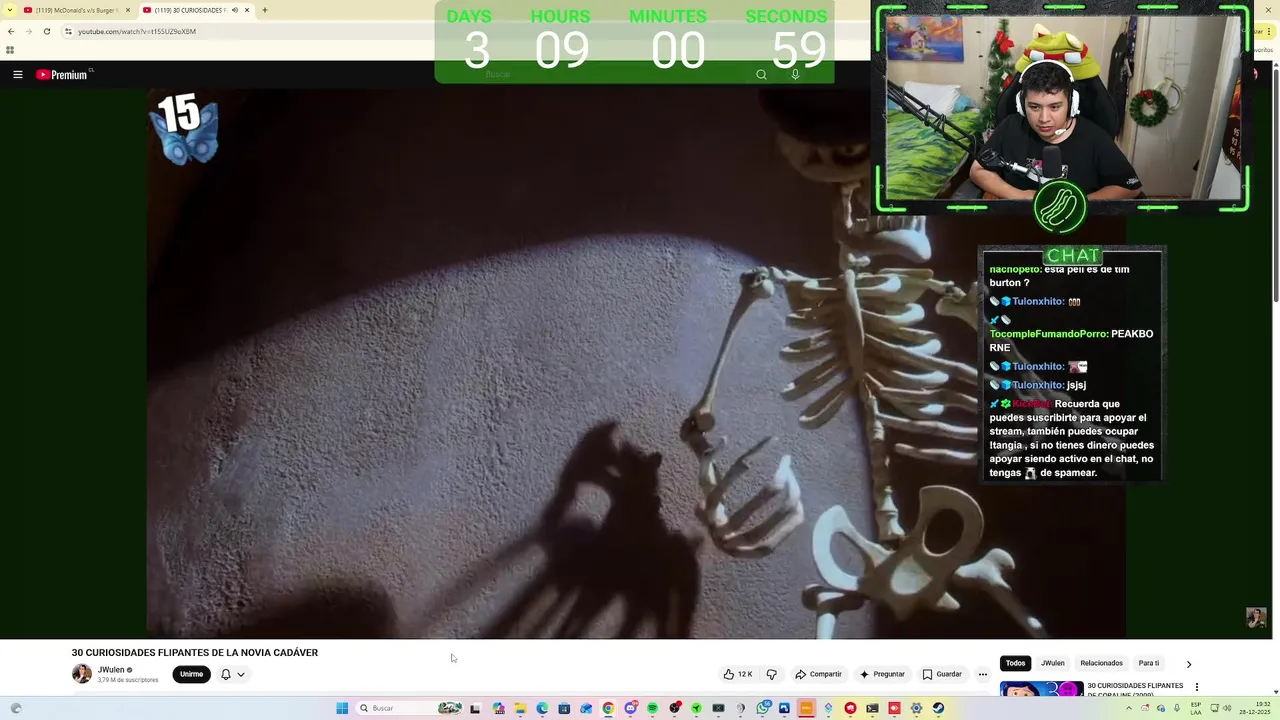
Task: Click the video title text
Action: [x=195, y=652]
